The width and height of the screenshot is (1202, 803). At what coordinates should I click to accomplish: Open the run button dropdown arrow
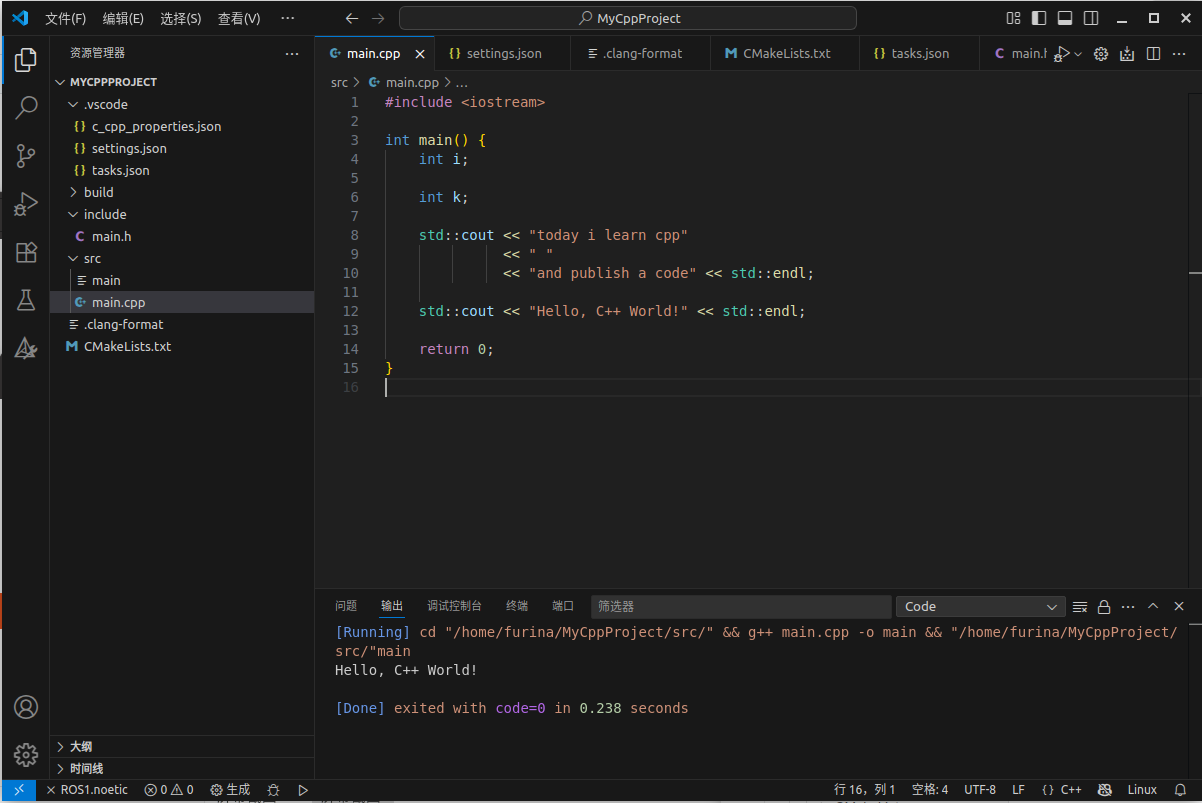coord(1078,54)
